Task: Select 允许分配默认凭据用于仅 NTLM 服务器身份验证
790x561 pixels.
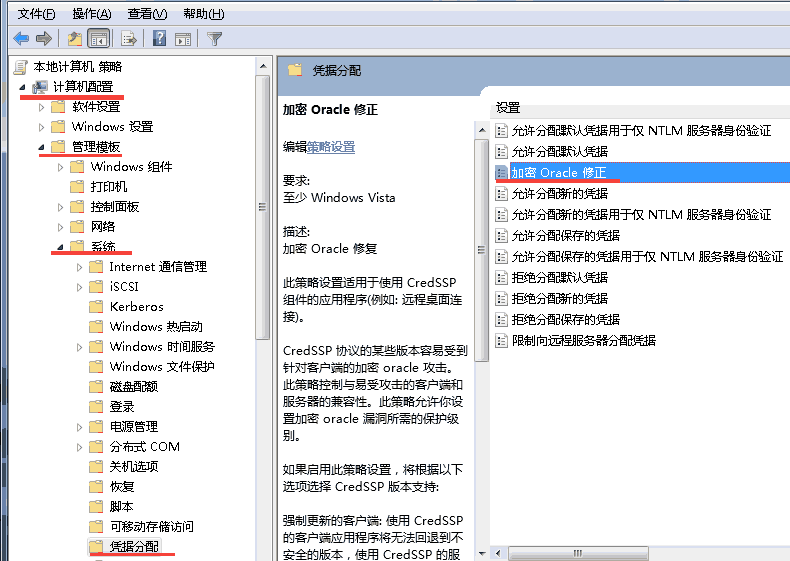Action: coord(641,131)
